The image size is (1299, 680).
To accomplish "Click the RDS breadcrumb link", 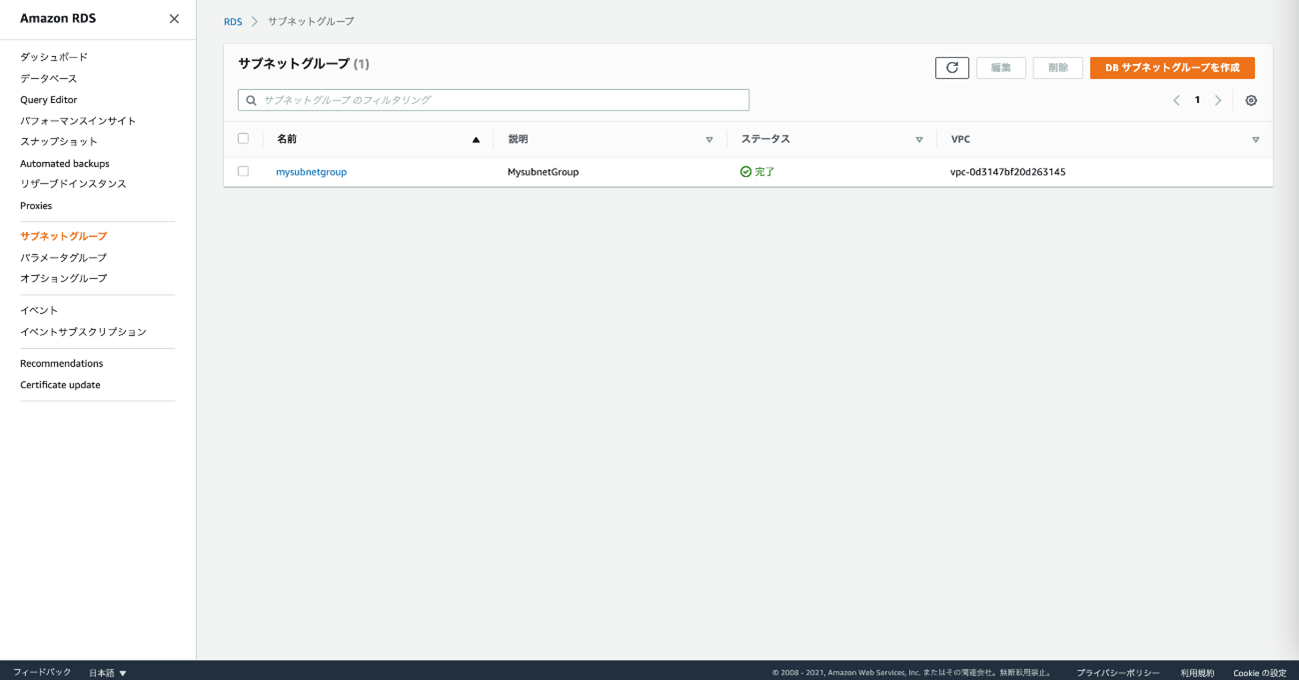I will point(233,22).
